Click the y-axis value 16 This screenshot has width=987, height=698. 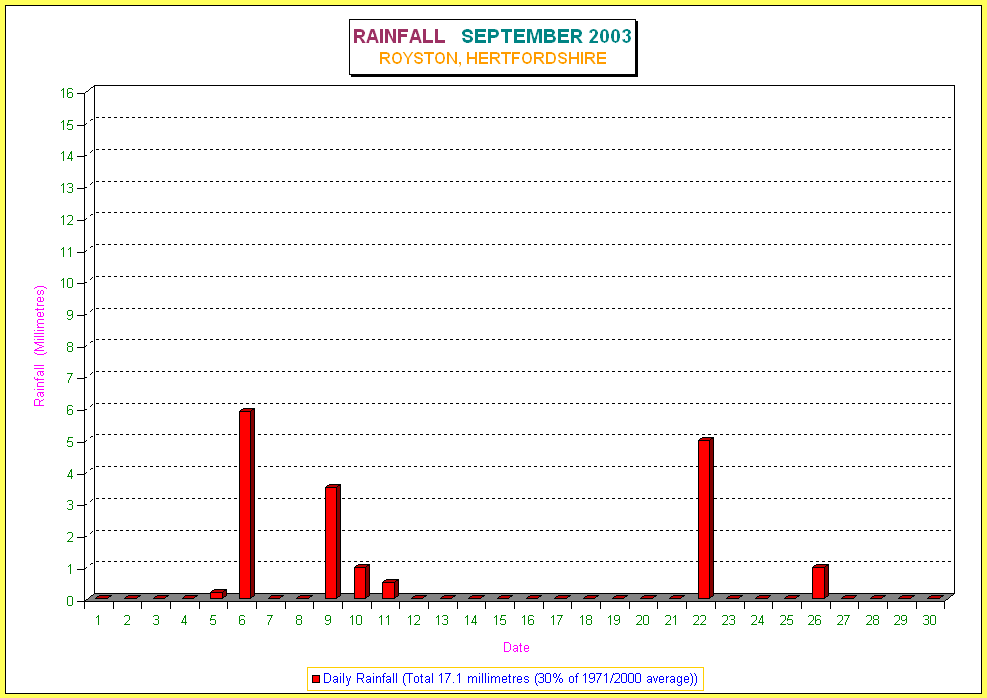pos(67,93)
